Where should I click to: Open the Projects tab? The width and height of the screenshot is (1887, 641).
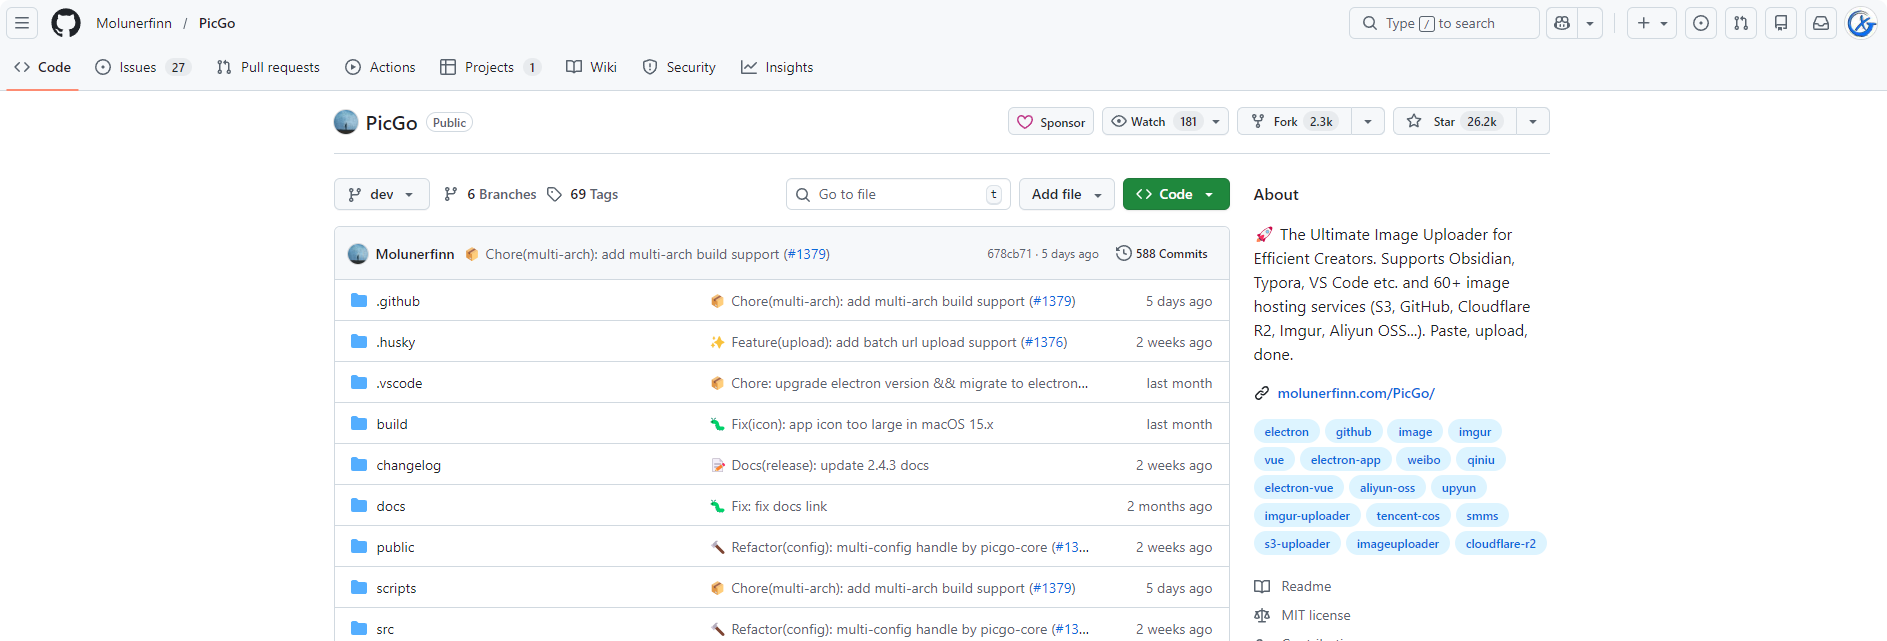[490, 67]
